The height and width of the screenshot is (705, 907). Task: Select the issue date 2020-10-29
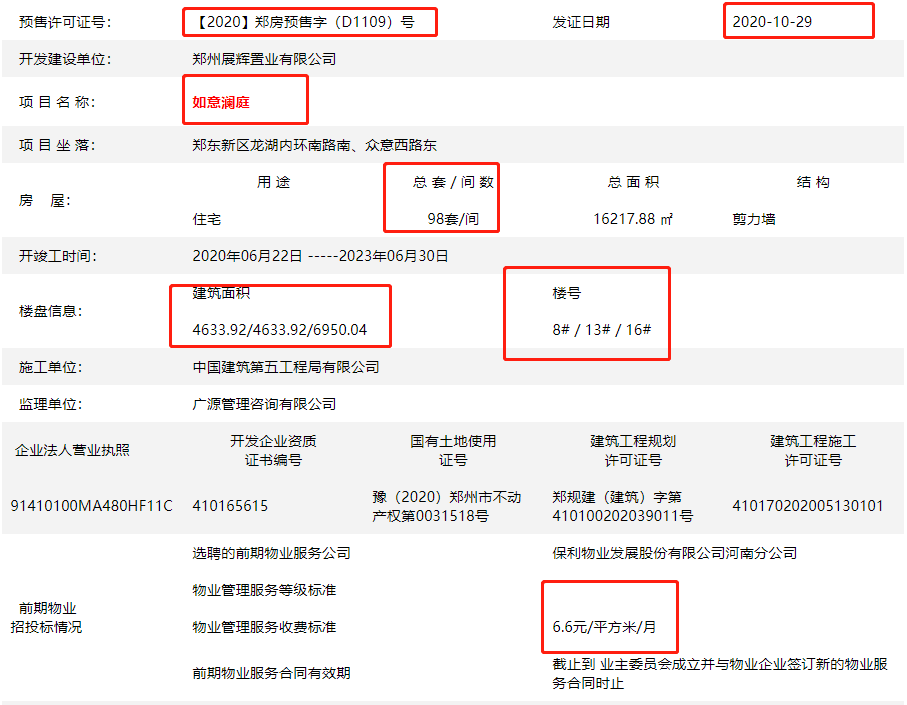pyautogui.click(x=772, y=22)
